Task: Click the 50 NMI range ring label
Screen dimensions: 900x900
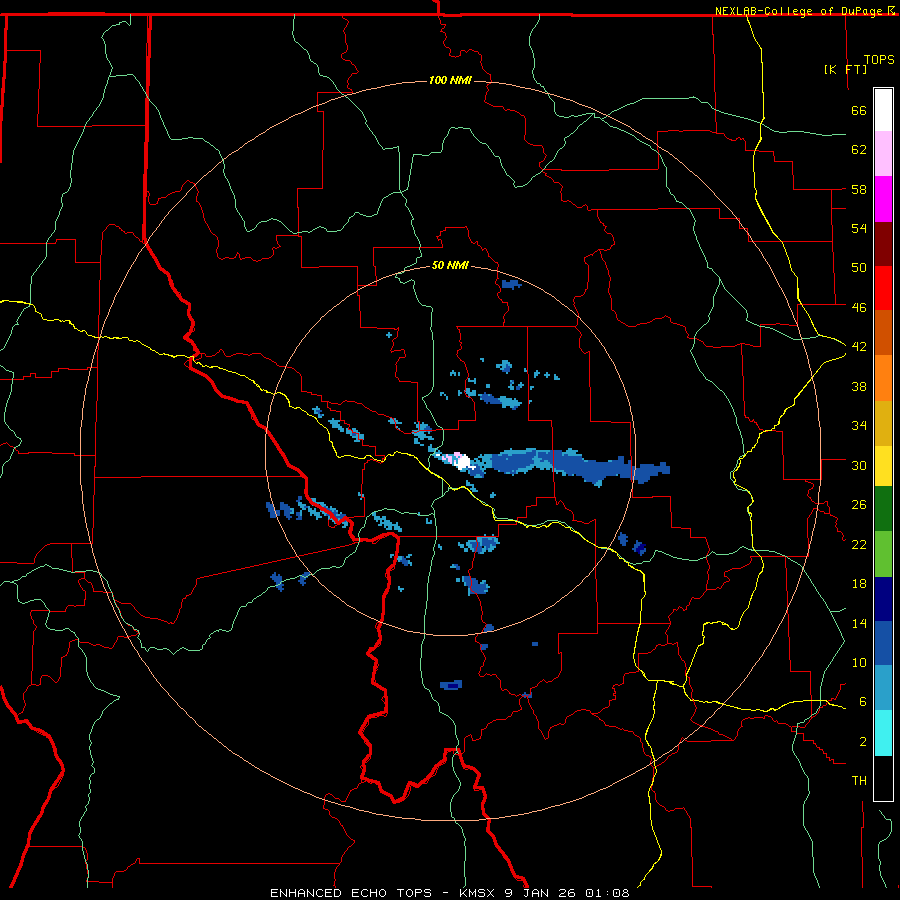Action: (450, 265)
